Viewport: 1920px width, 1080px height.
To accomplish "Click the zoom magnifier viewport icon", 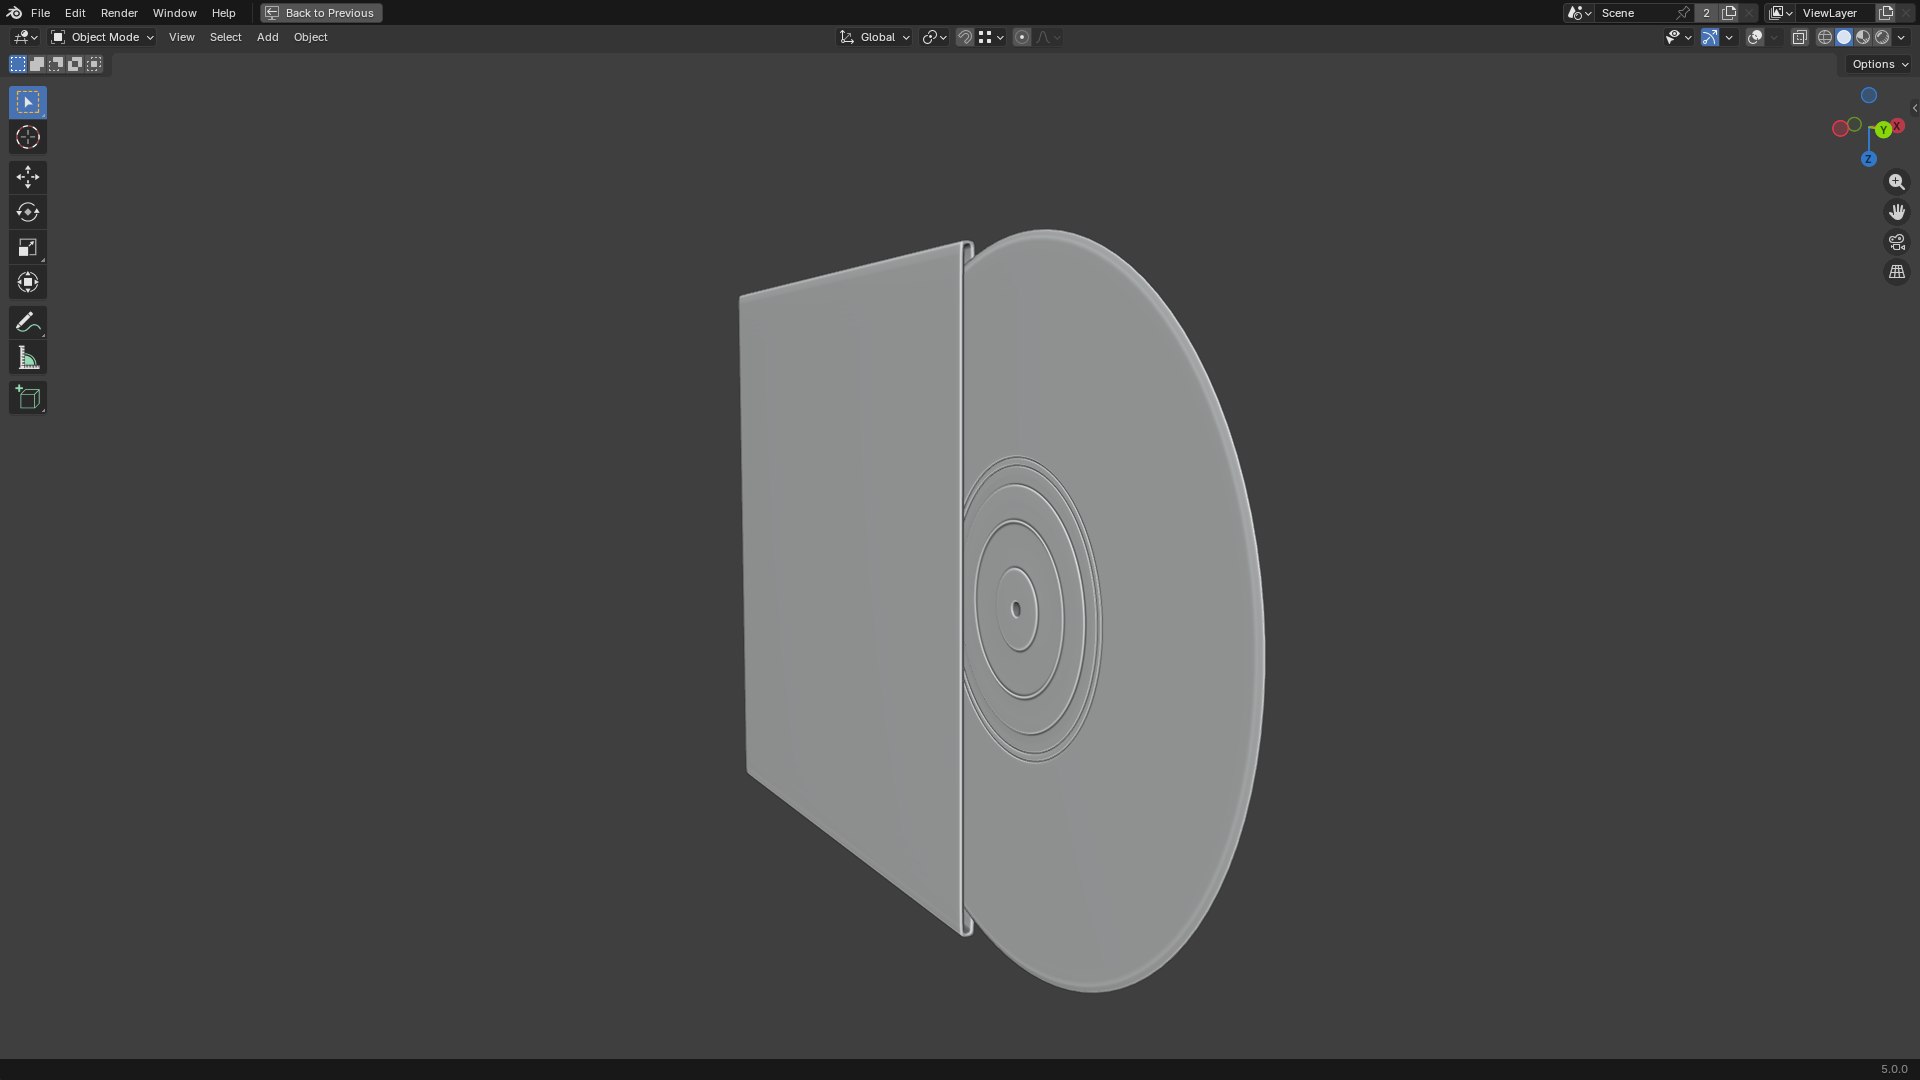I will 1896,182.
